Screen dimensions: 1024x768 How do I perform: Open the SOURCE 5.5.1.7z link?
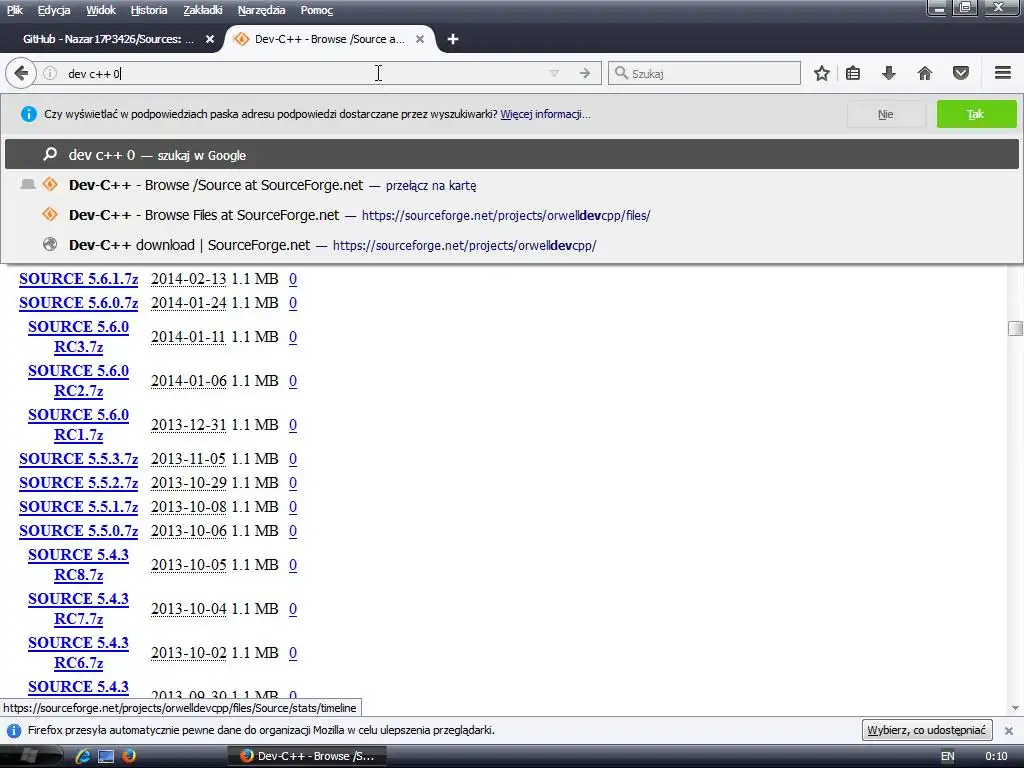78,507
